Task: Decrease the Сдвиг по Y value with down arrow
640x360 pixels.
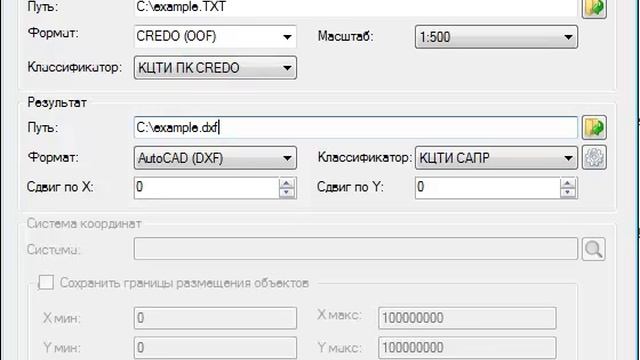Action: coord(568,193)
